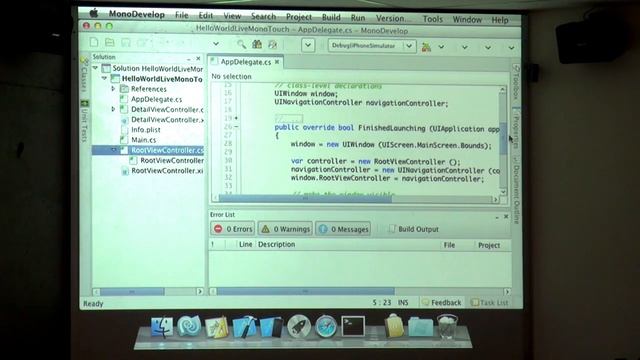The height and width of the screenshot is (360, 640).
Task: Open the Terminal icon in the Dock
Action: (x=353, y=327)
